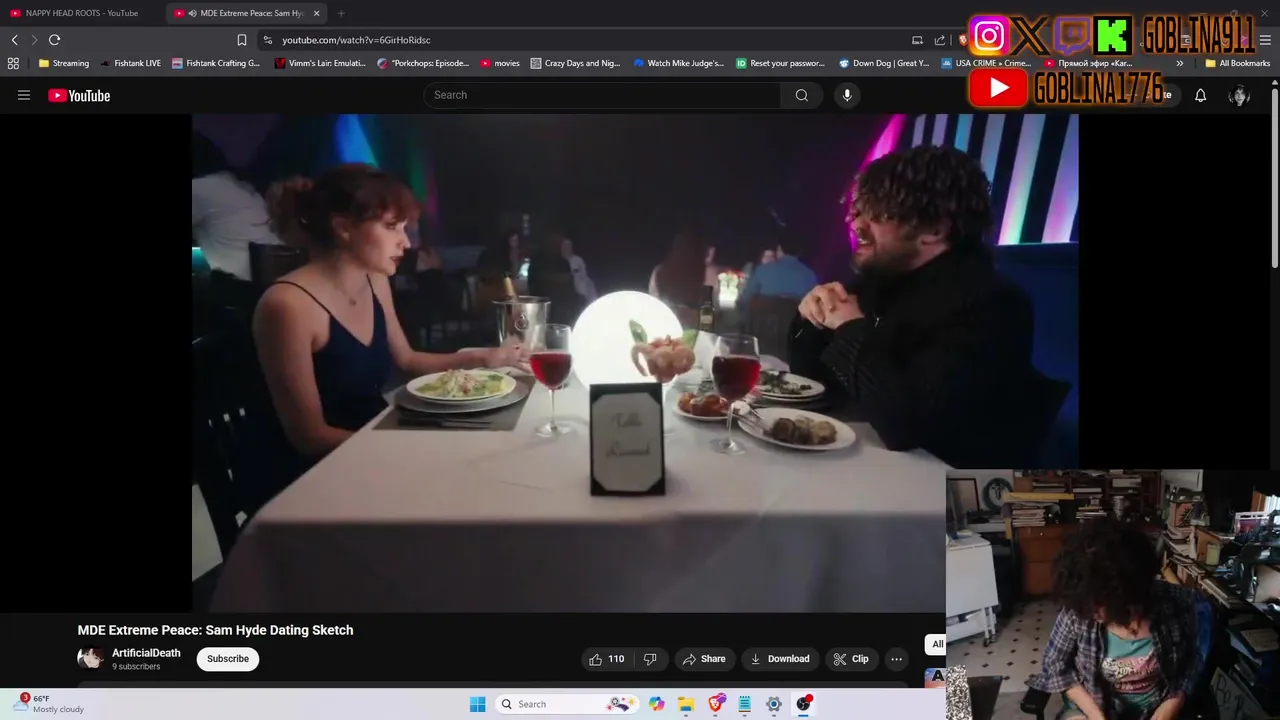The width and height of the screenshot is (1280, 720).
Task: Open Copilot from taskbar
Action: pyautogui.click(x=656, y=704)
